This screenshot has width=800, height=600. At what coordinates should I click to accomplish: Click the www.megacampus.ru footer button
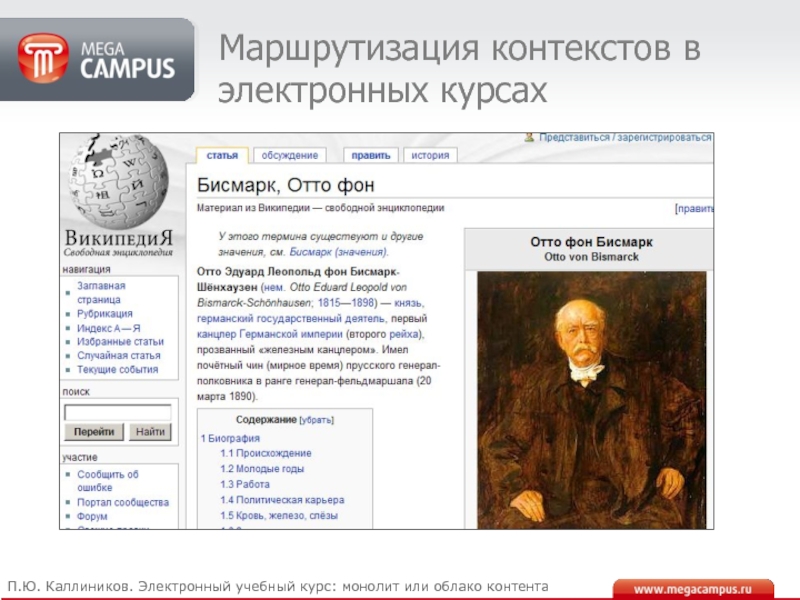693,590
